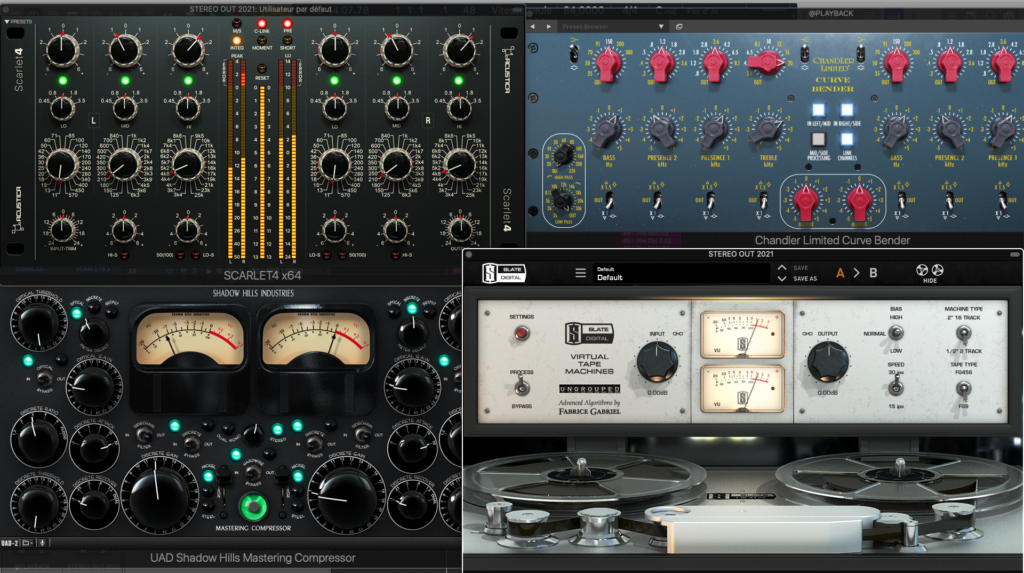Screen dimensions: 1024x573
Task: Open the Default preset field in Slate plugin
Action: pos(681,273)
